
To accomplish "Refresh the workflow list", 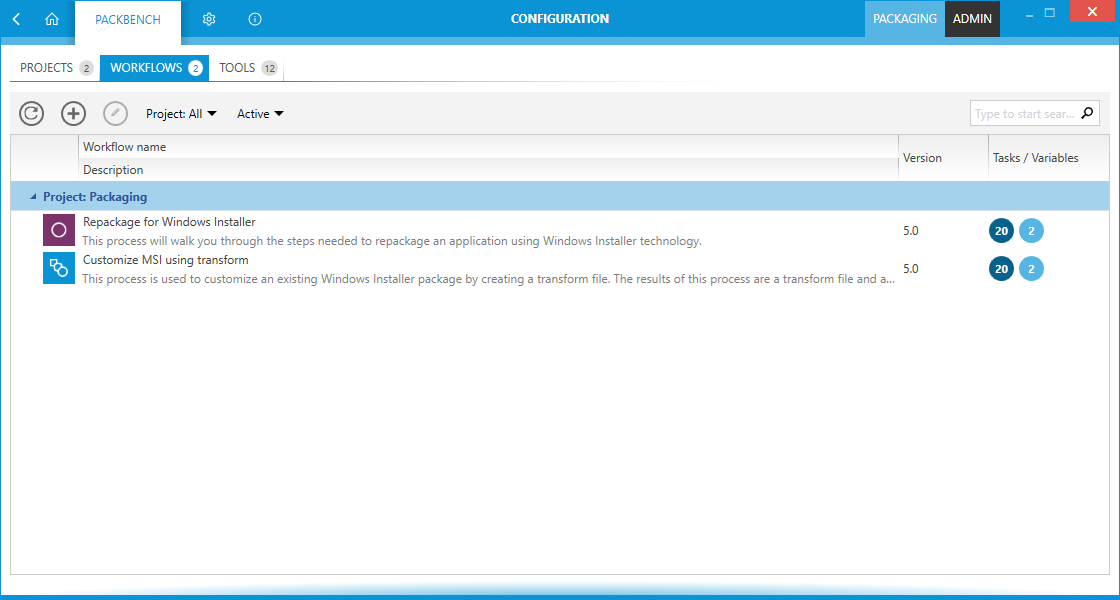I will coord(31,113).
